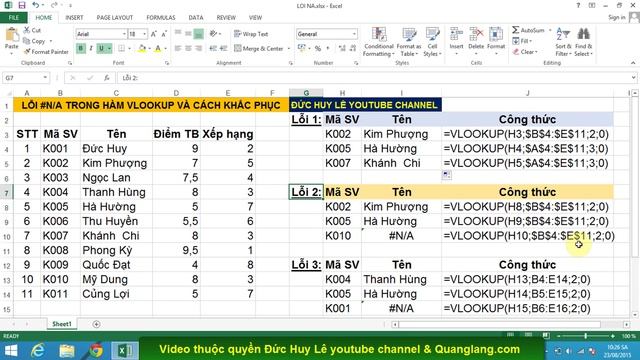The height and width of the screenshot is (360, 640).
Task: Switch to the REVIEW tab
Action: click(x=226, y=18)
